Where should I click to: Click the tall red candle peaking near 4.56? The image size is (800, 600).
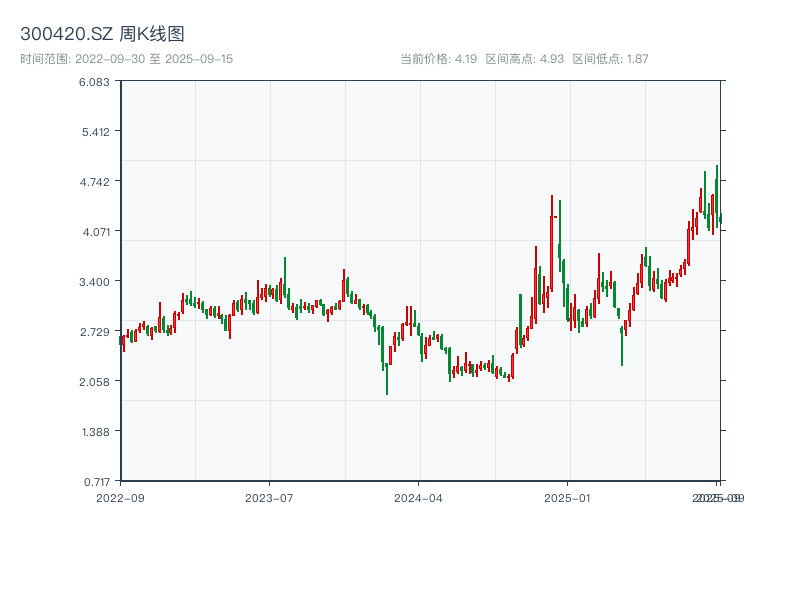tap(552, 243)
